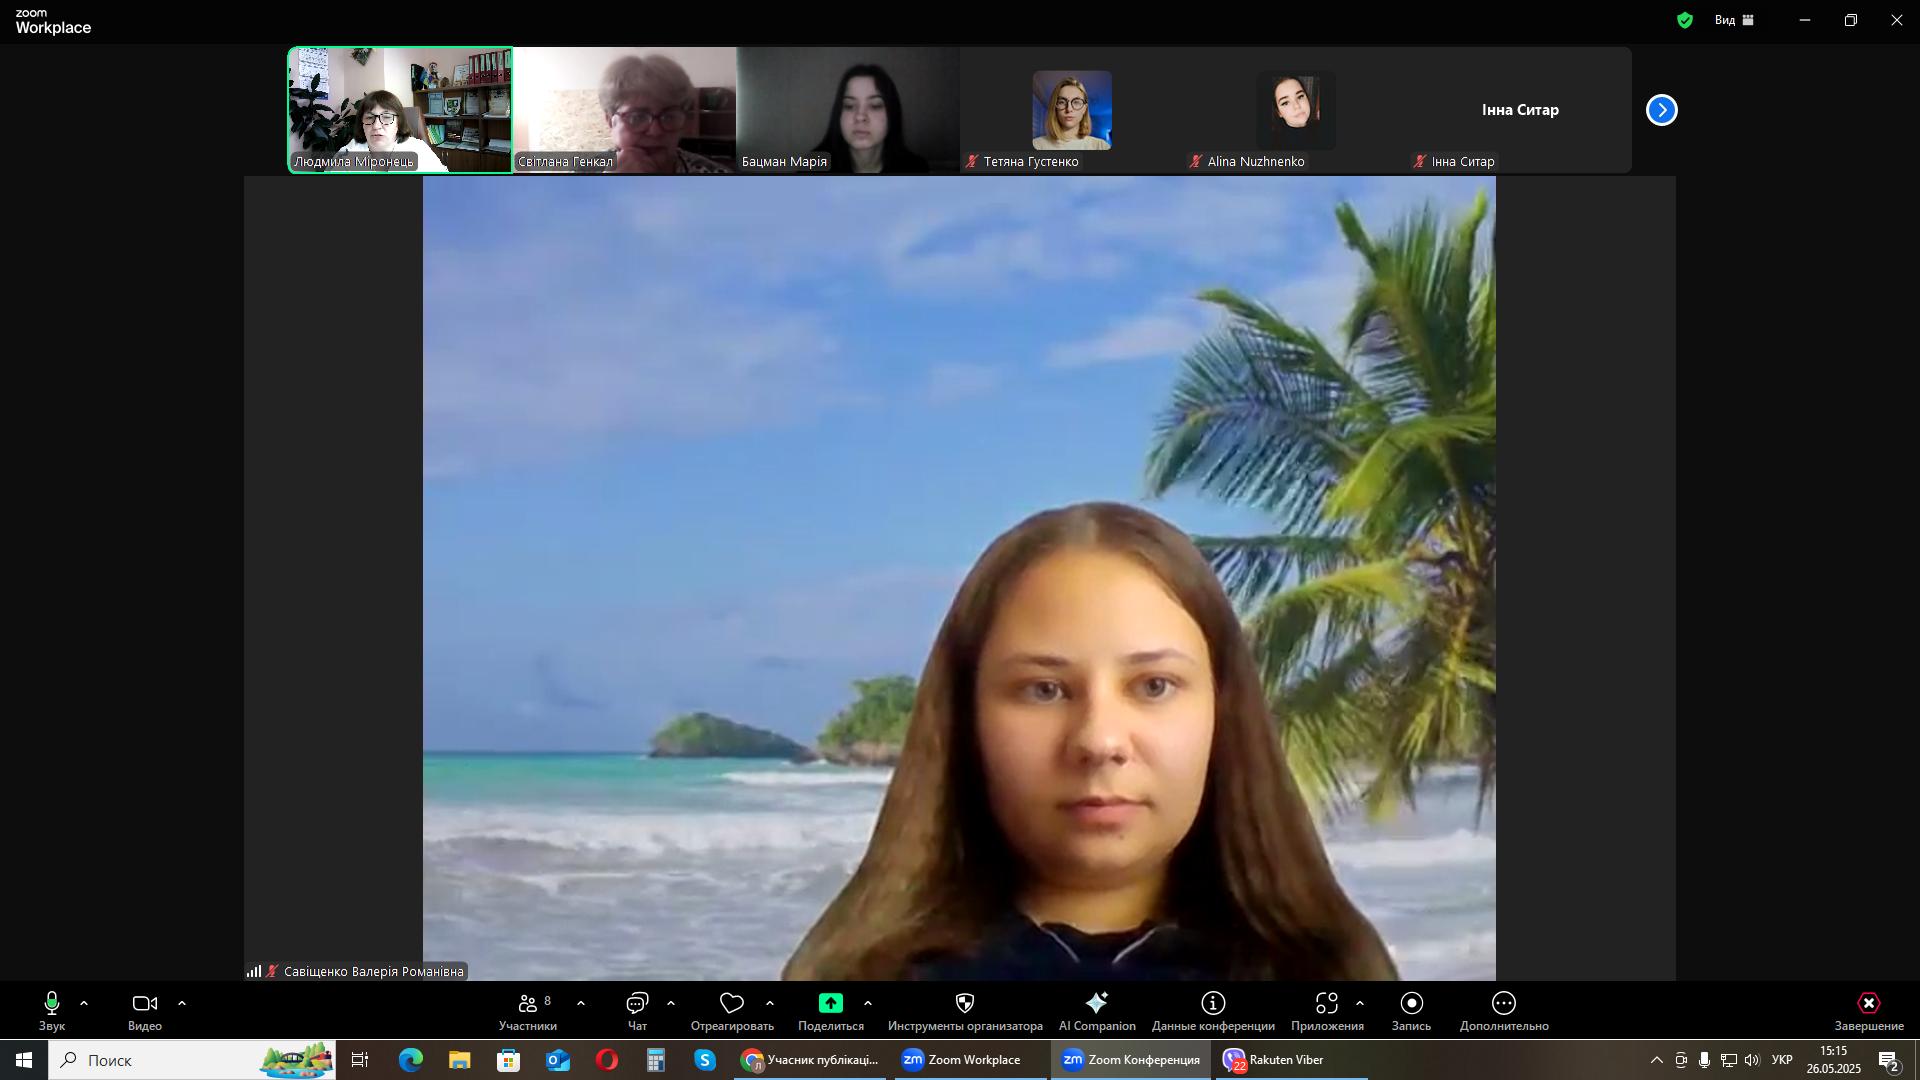Select Інна Ситар participant tile

pyautogui.click(x=1520, y=110)
